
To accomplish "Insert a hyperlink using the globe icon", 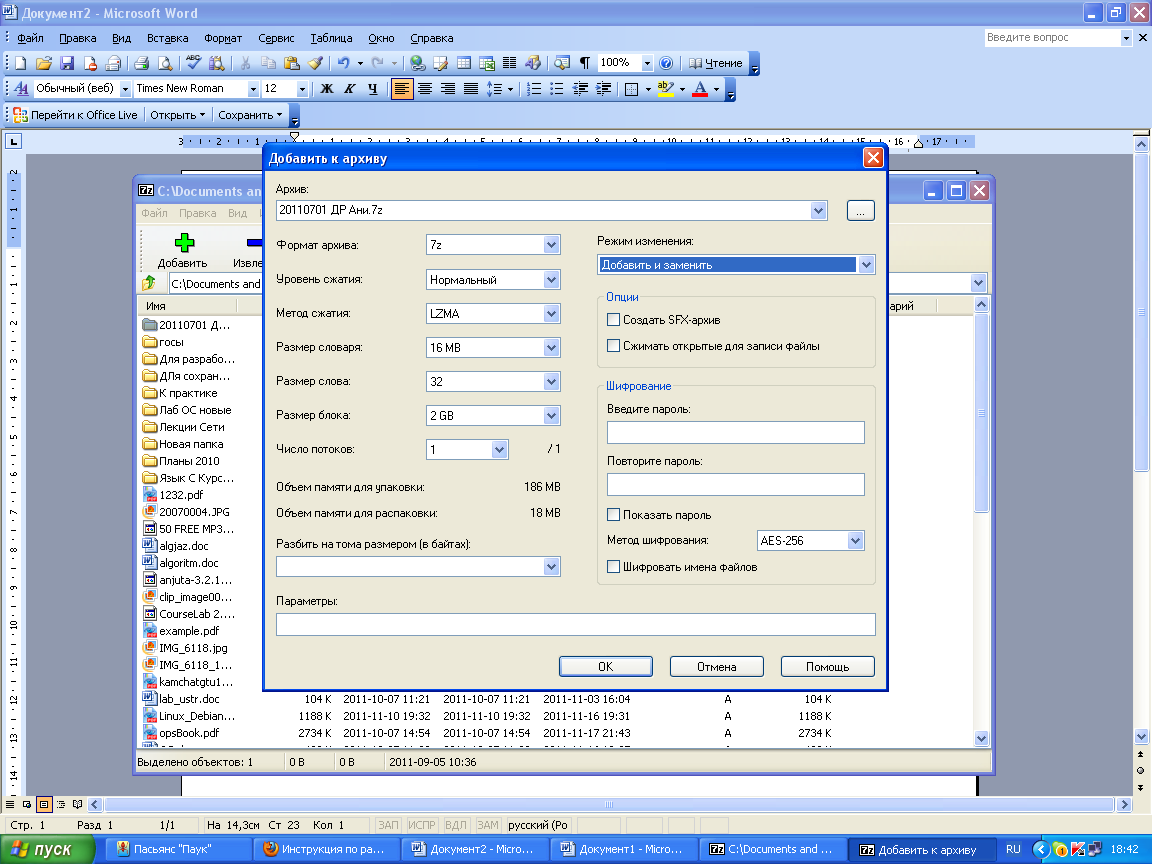I will coord(417,63).
